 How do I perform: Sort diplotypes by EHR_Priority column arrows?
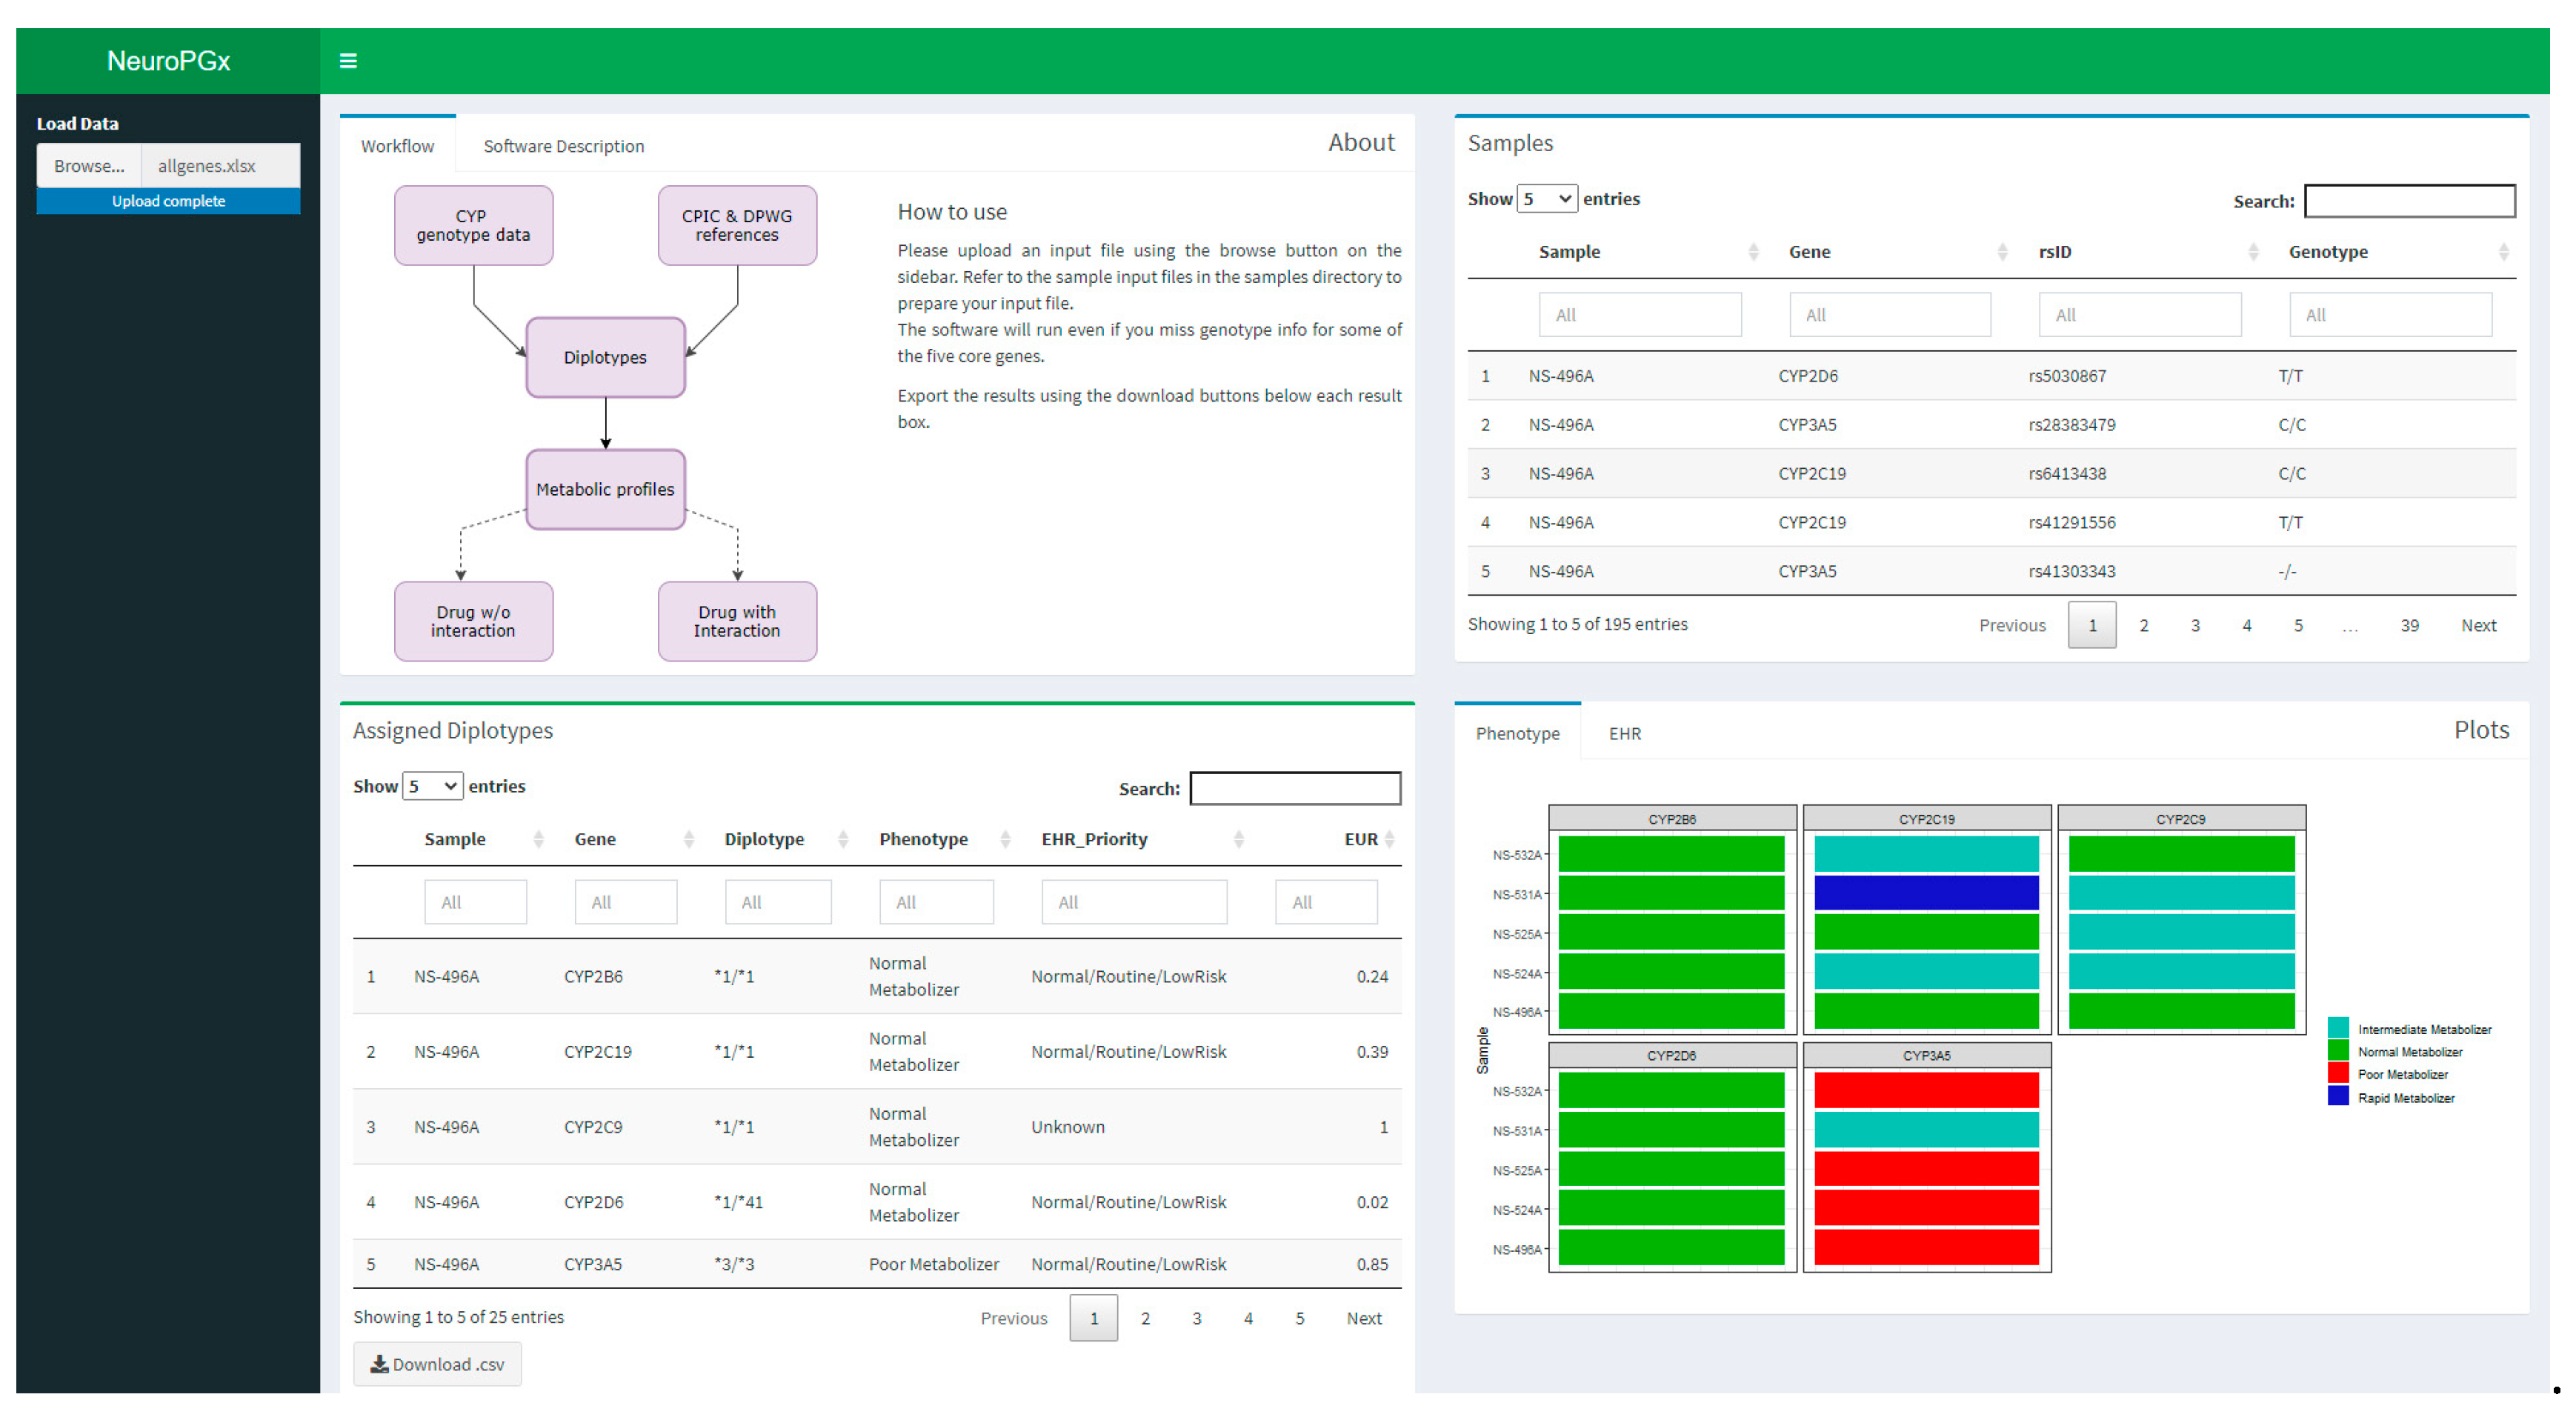pos(1238,839)
